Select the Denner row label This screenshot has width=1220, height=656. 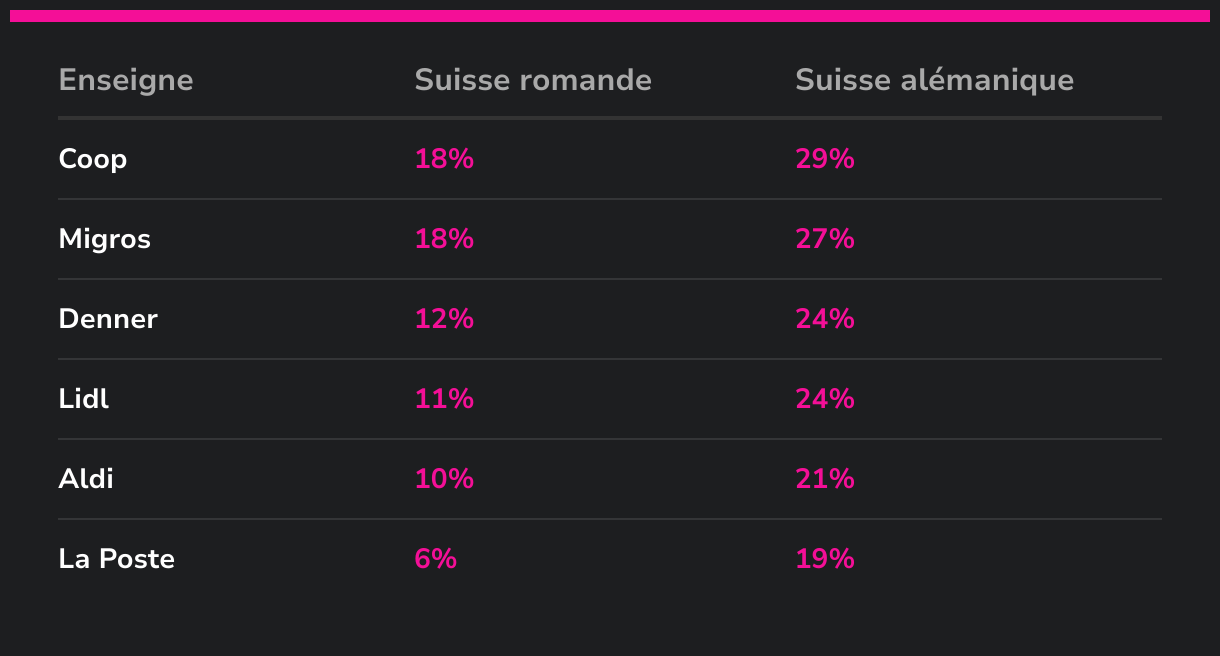click(x=108, y=319)
